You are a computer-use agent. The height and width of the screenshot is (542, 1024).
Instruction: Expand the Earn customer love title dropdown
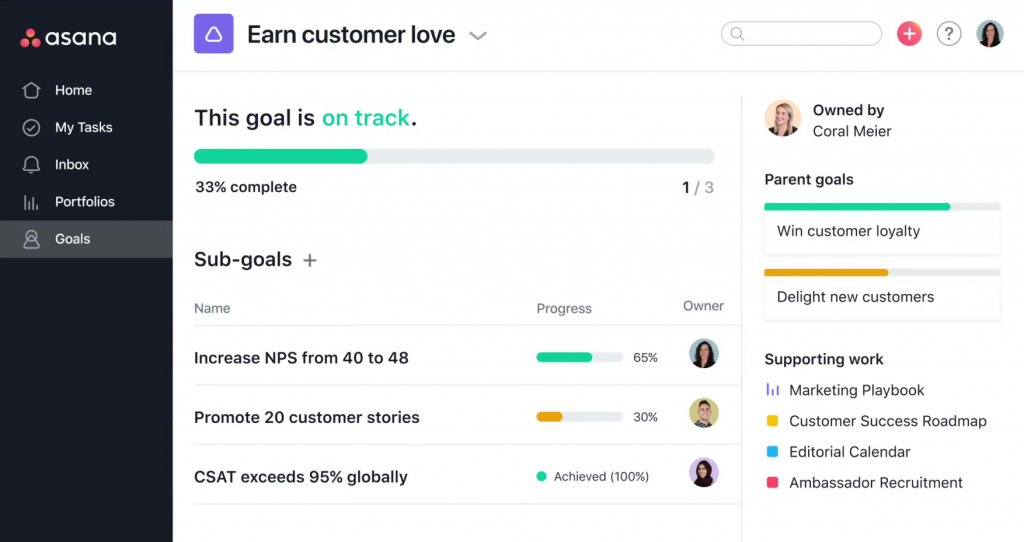click(479, 36)
